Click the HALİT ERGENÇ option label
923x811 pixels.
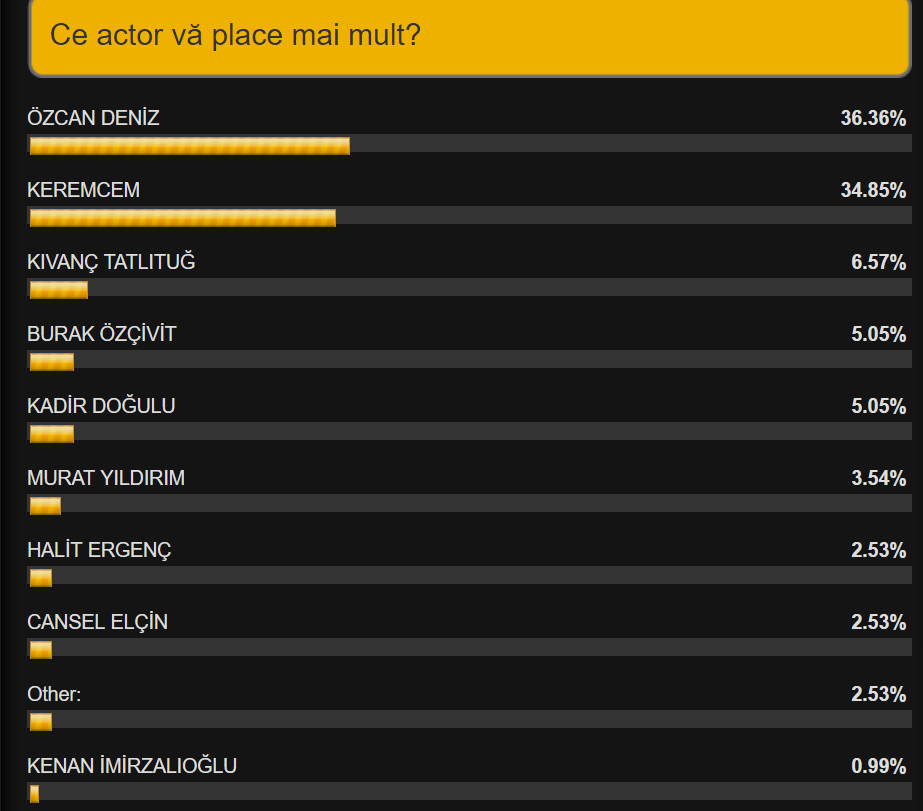[100, 550]
